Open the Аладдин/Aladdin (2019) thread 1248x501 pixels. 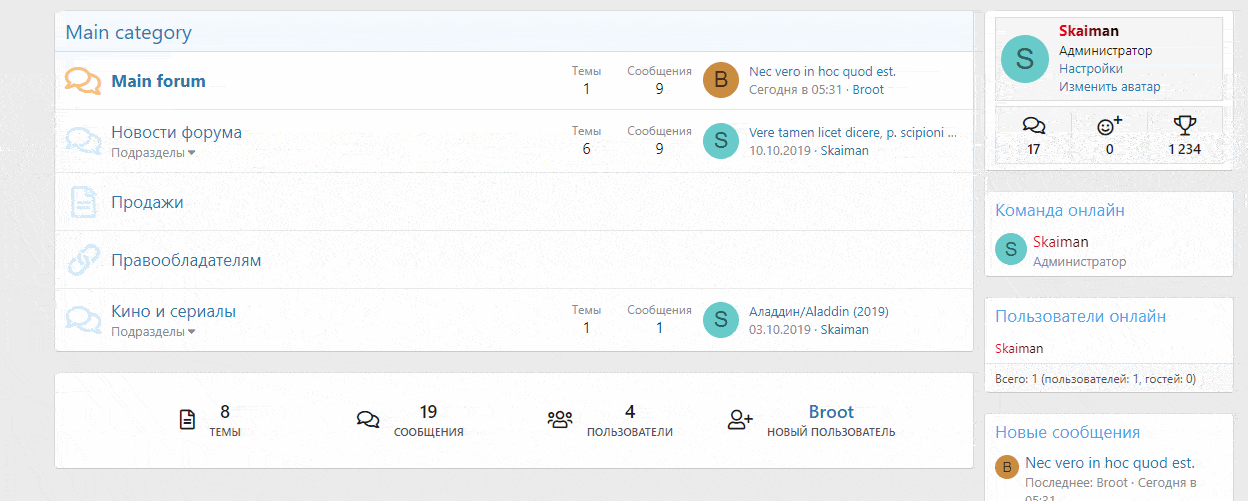[x=818, y=311]
